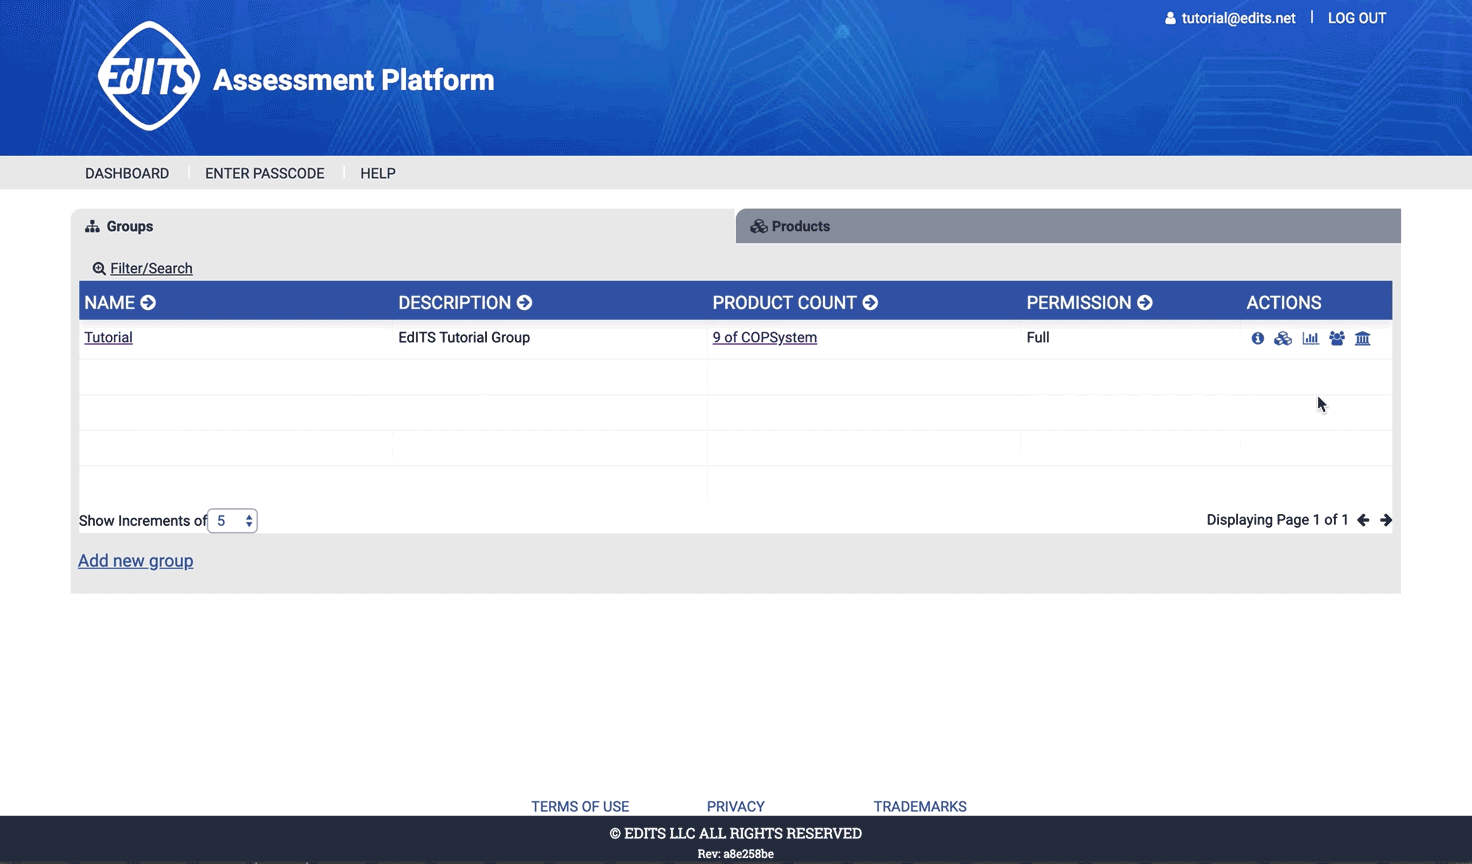
Task: Sort by Permission using its arrow icon
Action: 1145,303
